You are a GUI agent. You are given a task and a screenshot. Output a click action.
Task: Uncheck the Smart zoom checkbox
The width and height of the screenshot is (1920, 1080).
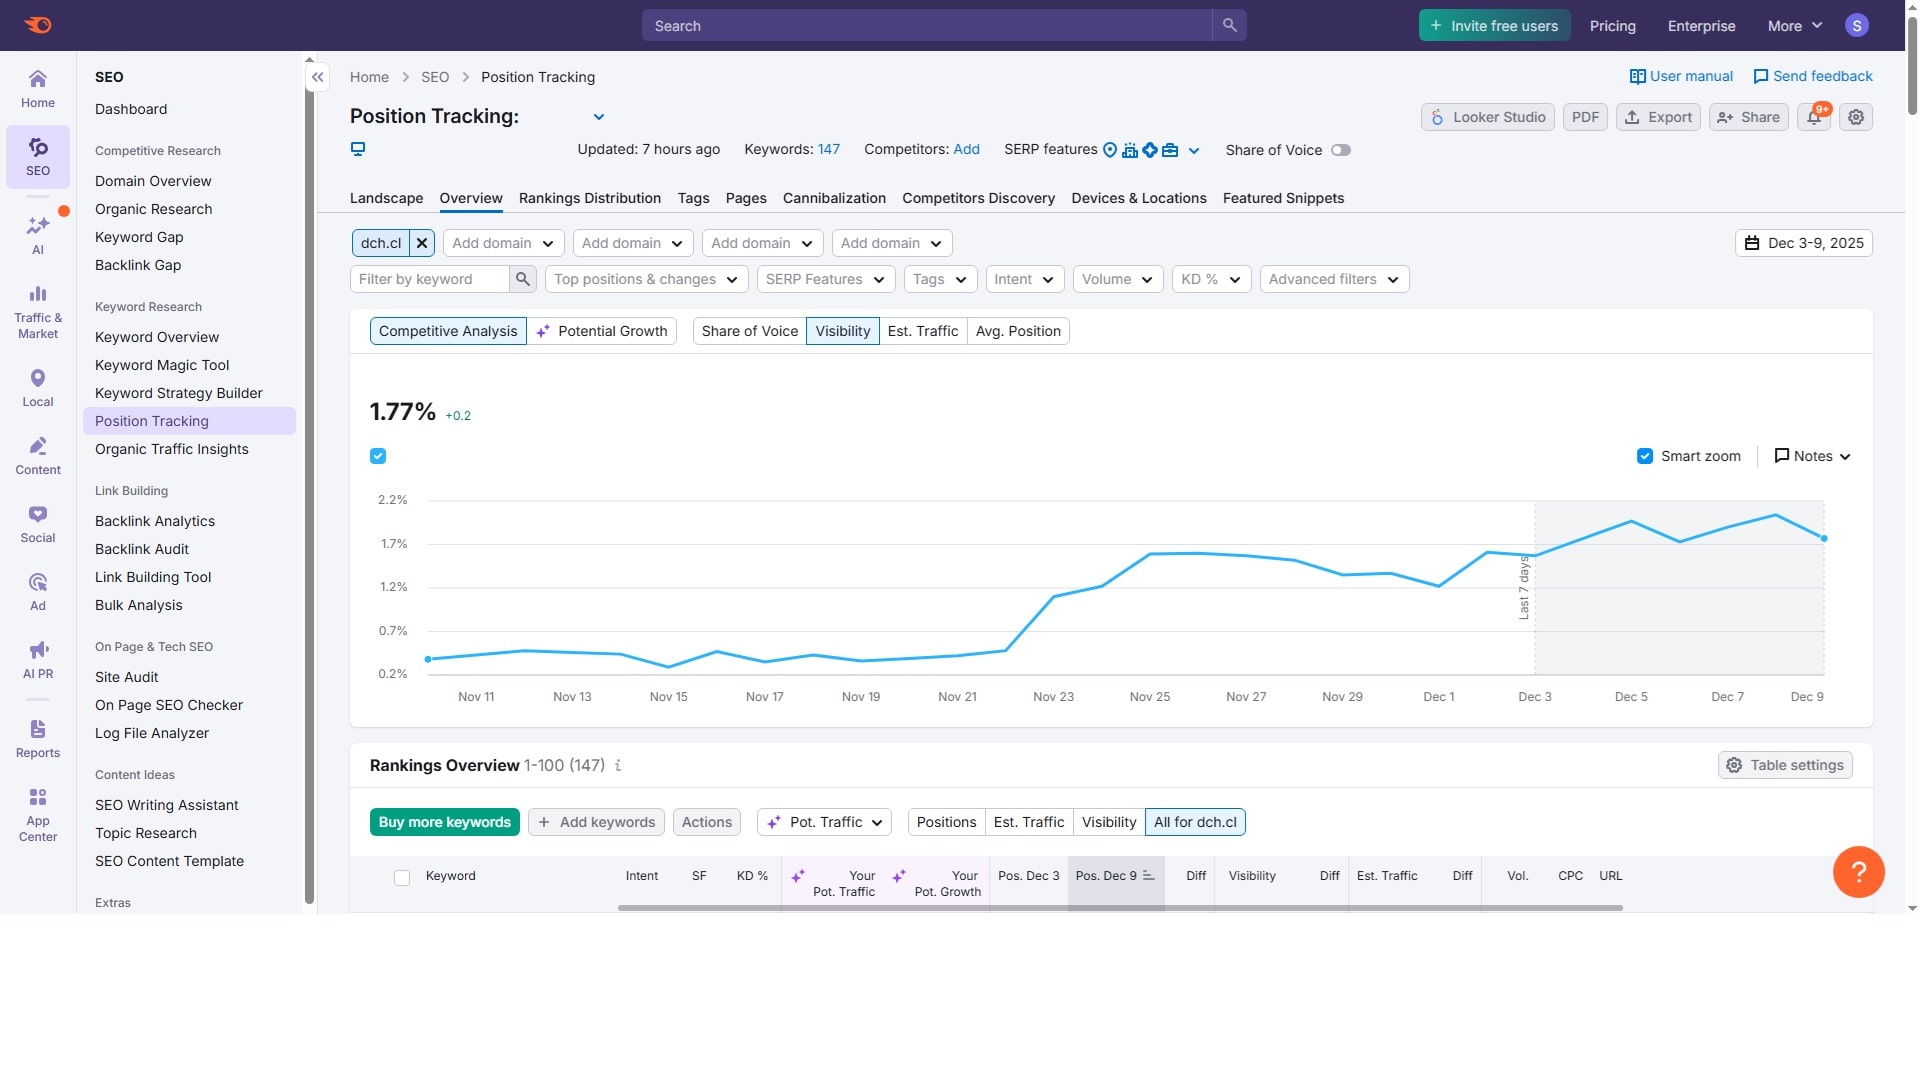coord(1644,456)
